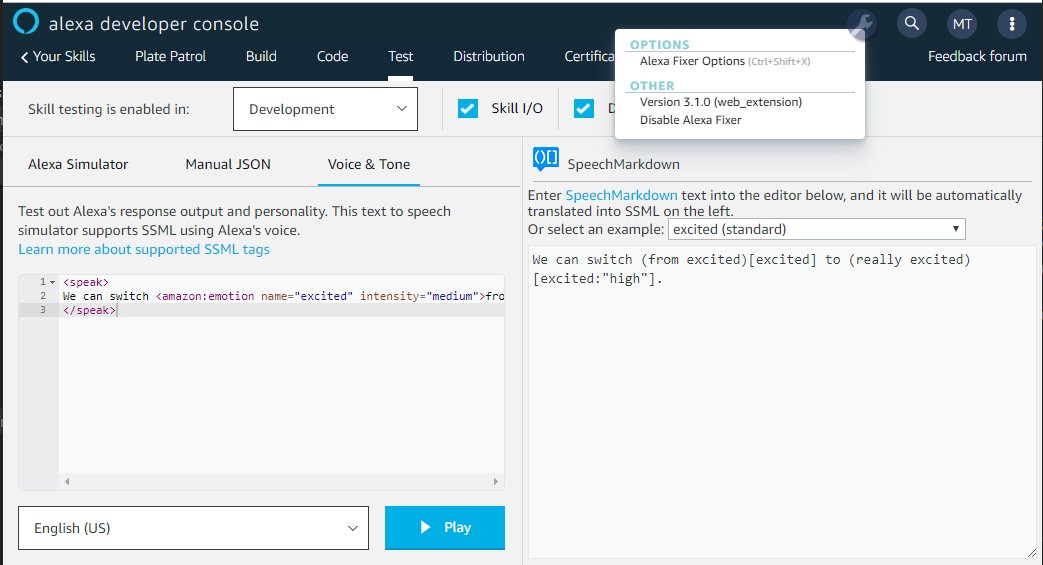The height and width of the screenshot is (565, 1043).
Task: Open the SpeechMarkdown hyperlink
Action: click(x=621, y=196)
